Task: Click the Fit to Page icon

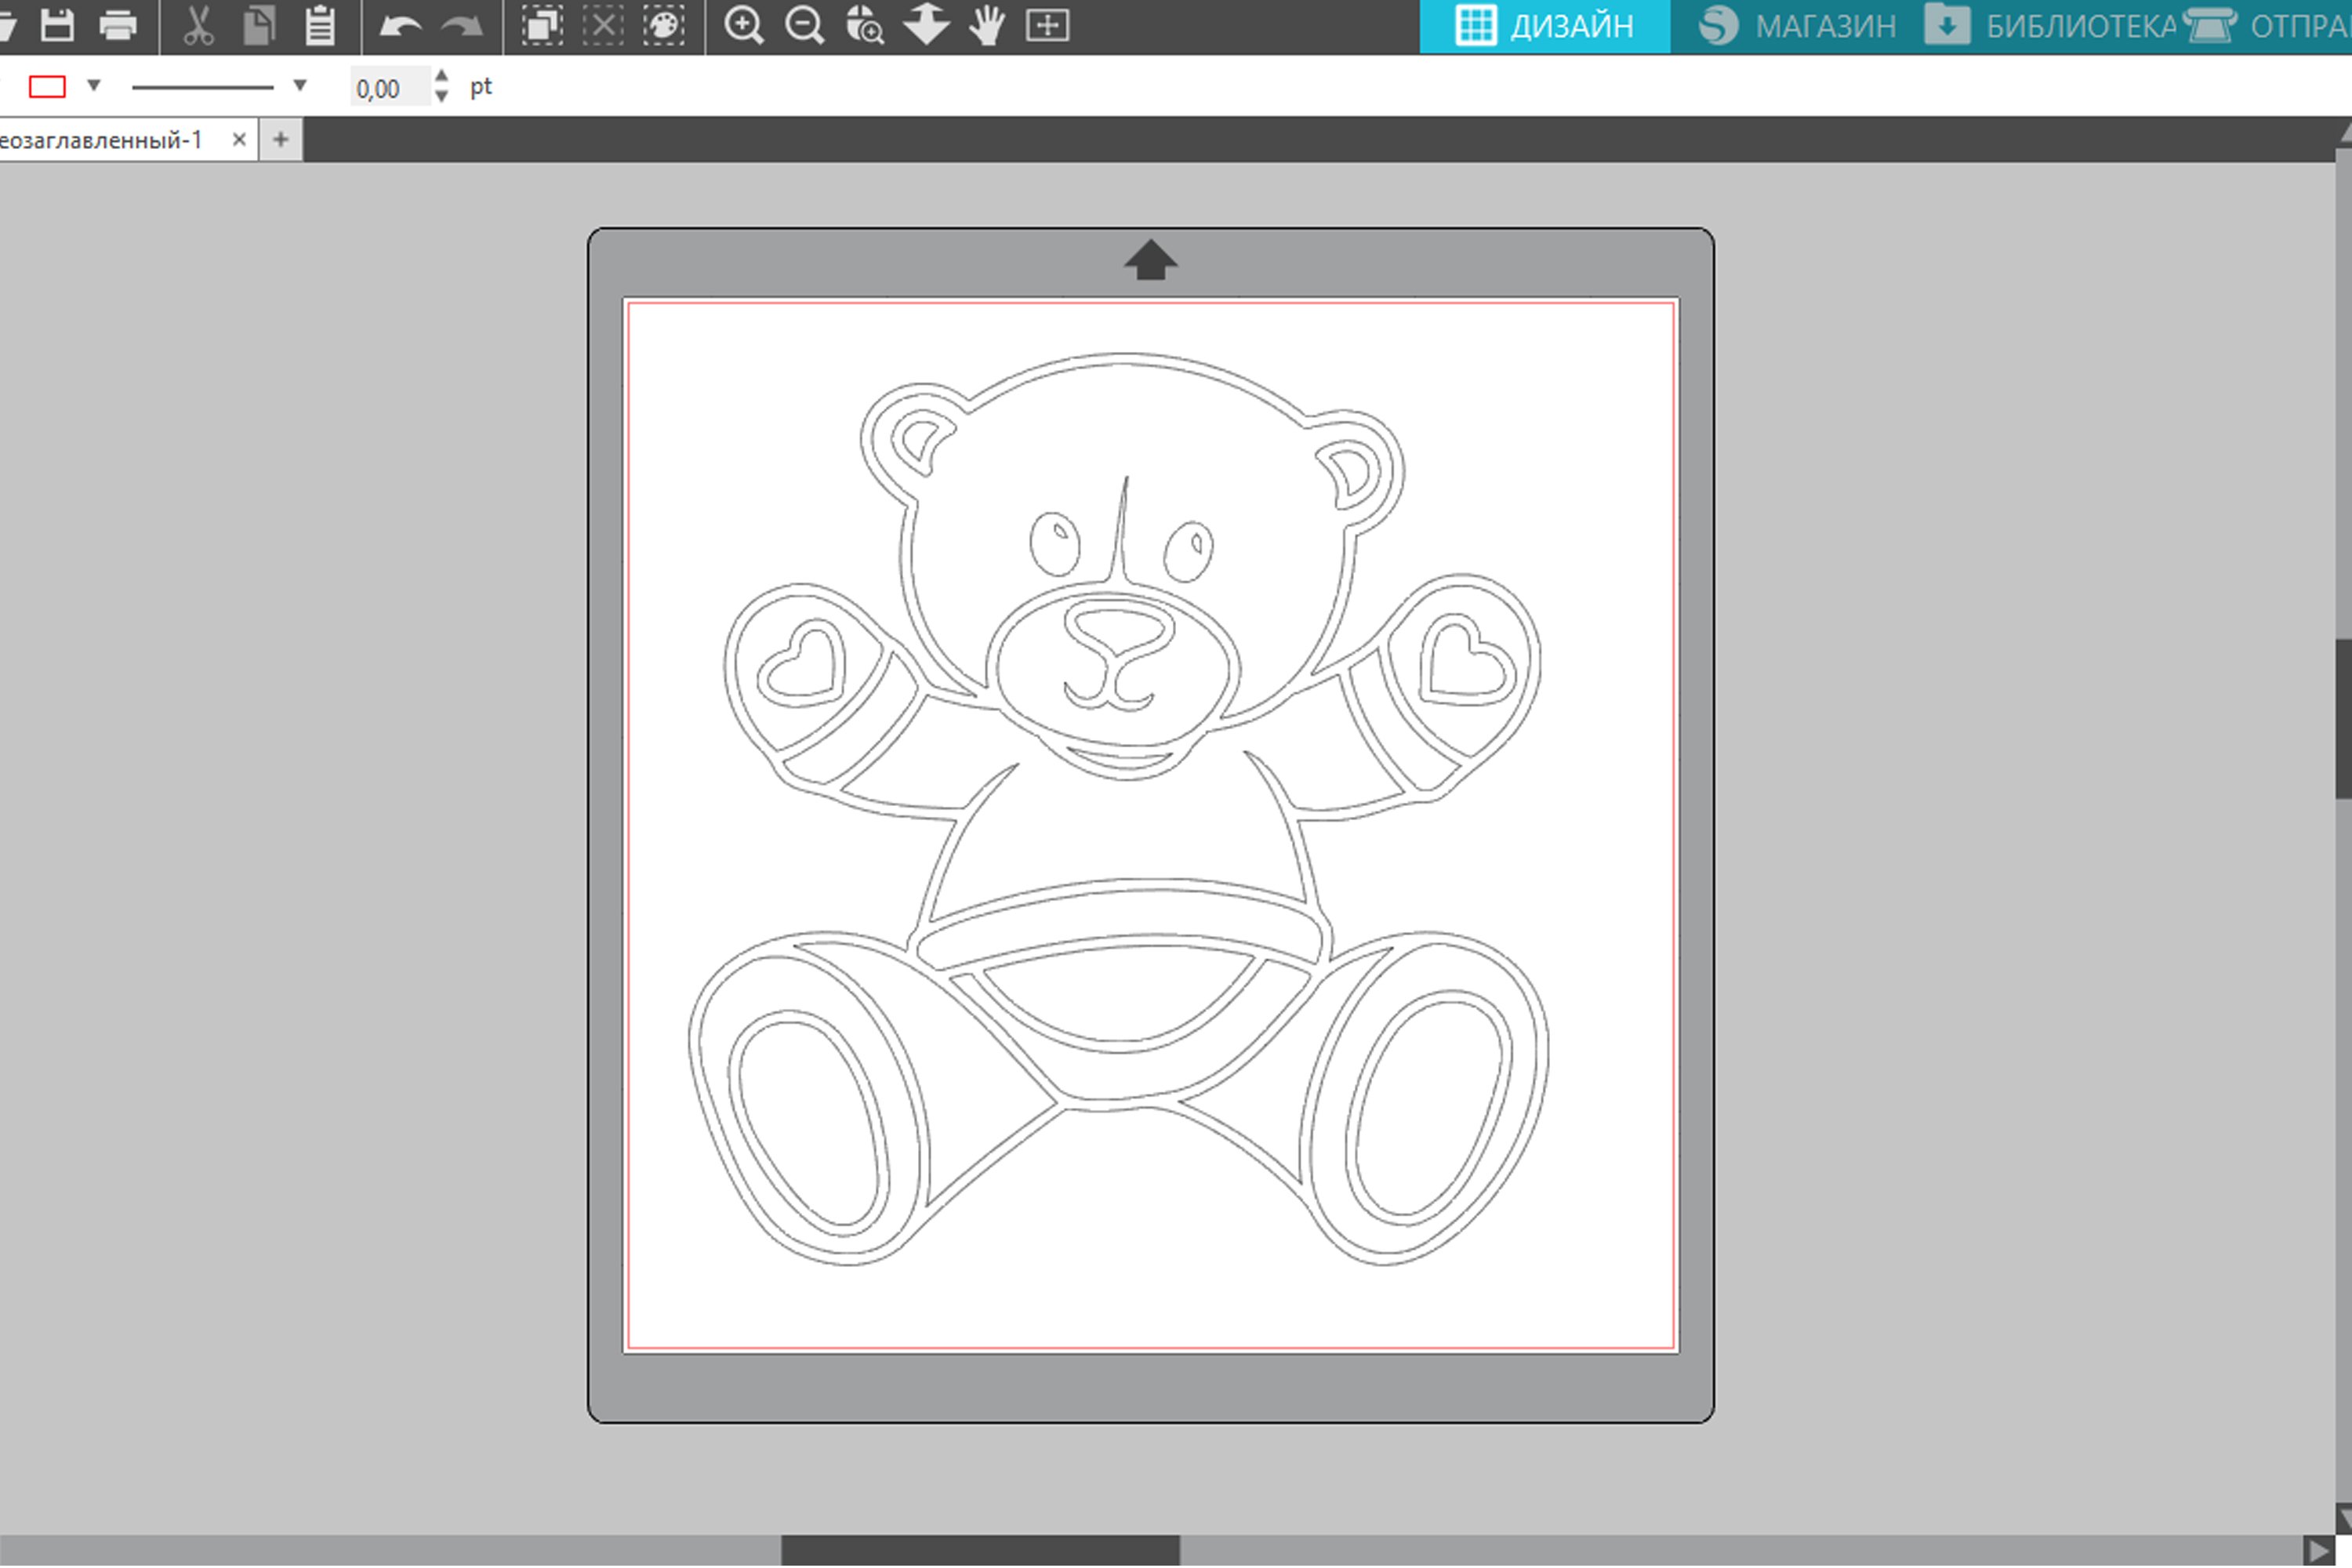Action: tap(1047, 25)
